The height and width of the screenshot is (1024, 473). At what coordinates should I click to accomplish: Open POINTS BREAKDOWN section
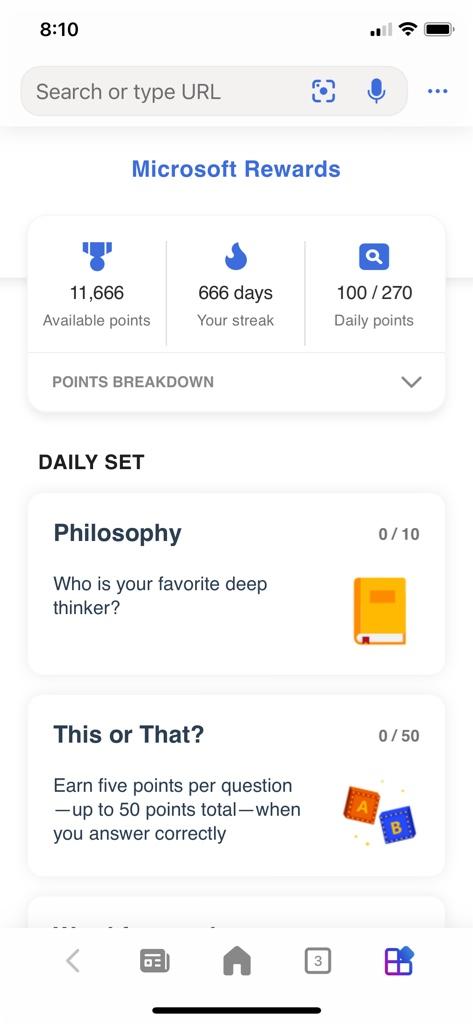(236, 382)
